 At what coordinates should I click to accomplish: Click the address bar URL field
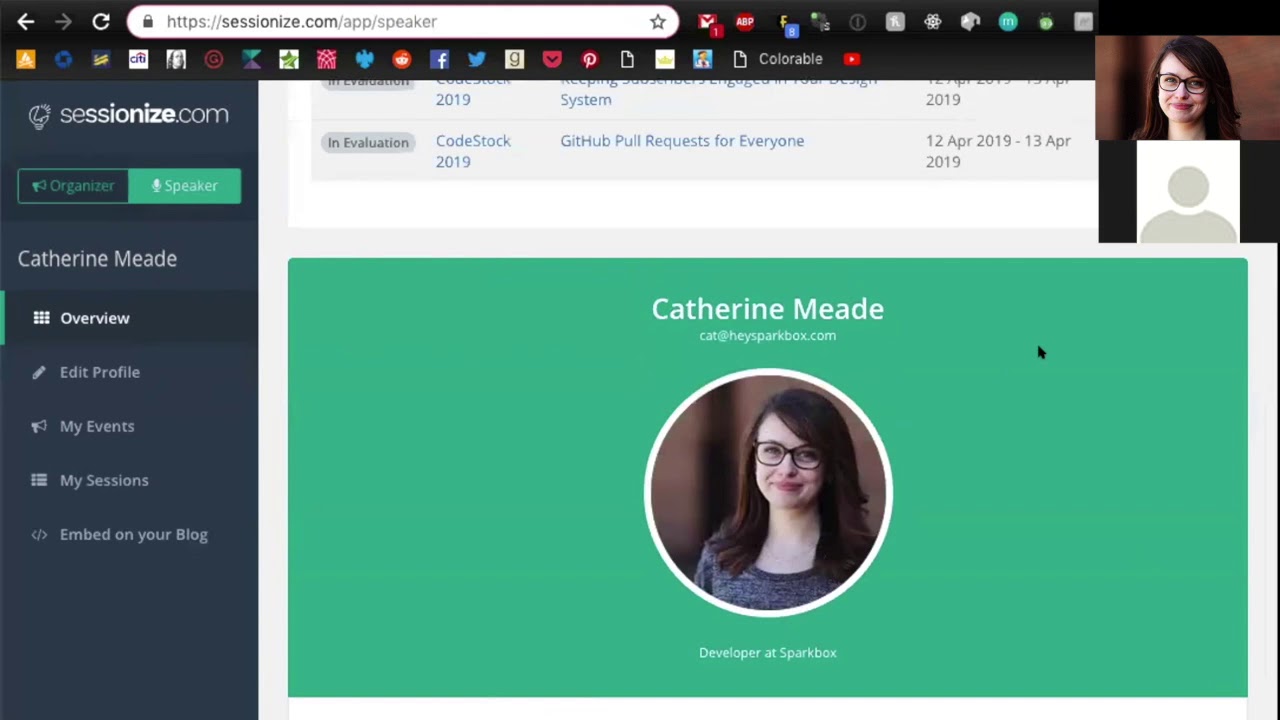point(400,22)
